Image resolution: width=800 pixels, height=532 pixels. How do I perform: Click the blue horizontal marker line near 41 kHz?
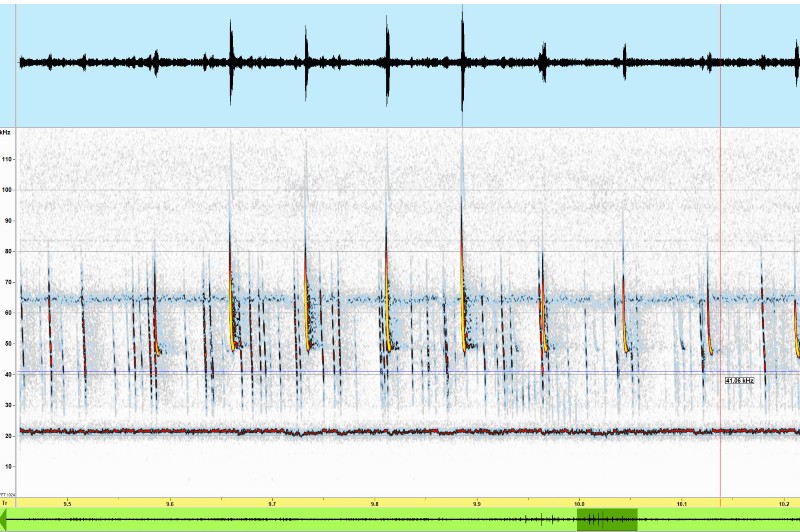click(x=300, y=373)
